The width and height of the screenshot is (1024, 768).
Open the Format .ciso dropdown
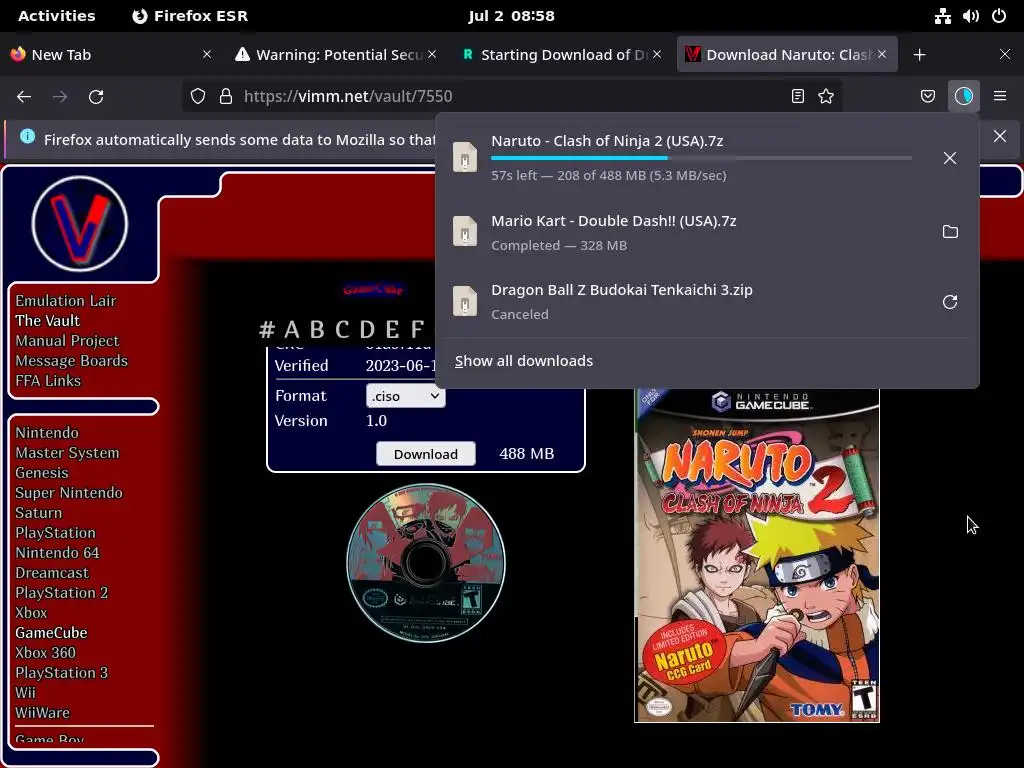[406, 396]
